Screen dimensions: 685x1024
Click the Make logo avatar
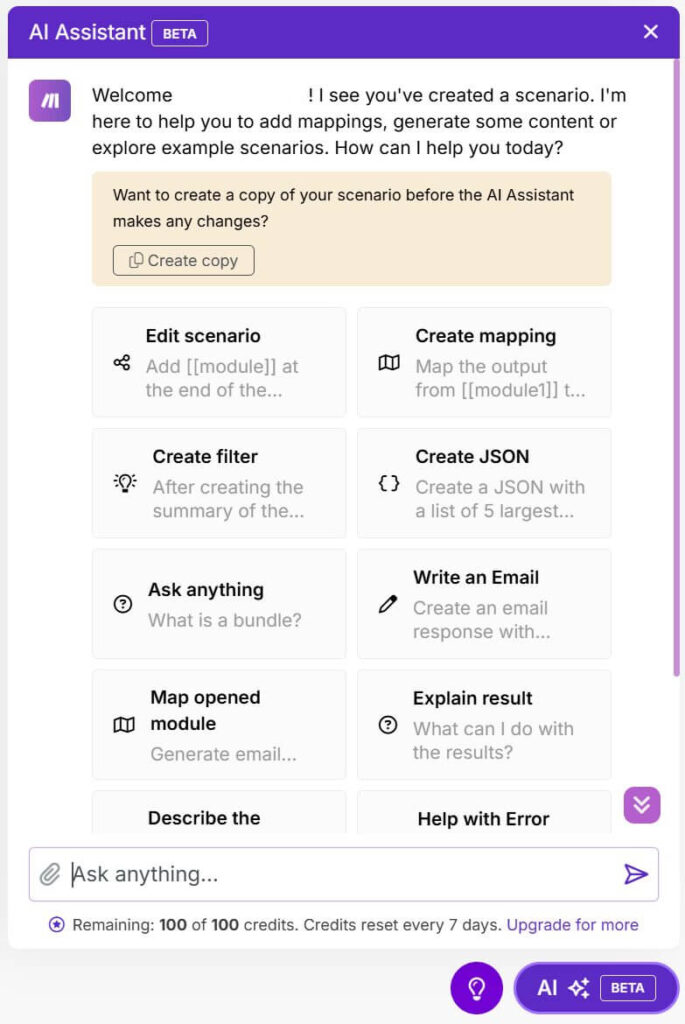click(50, 100)
